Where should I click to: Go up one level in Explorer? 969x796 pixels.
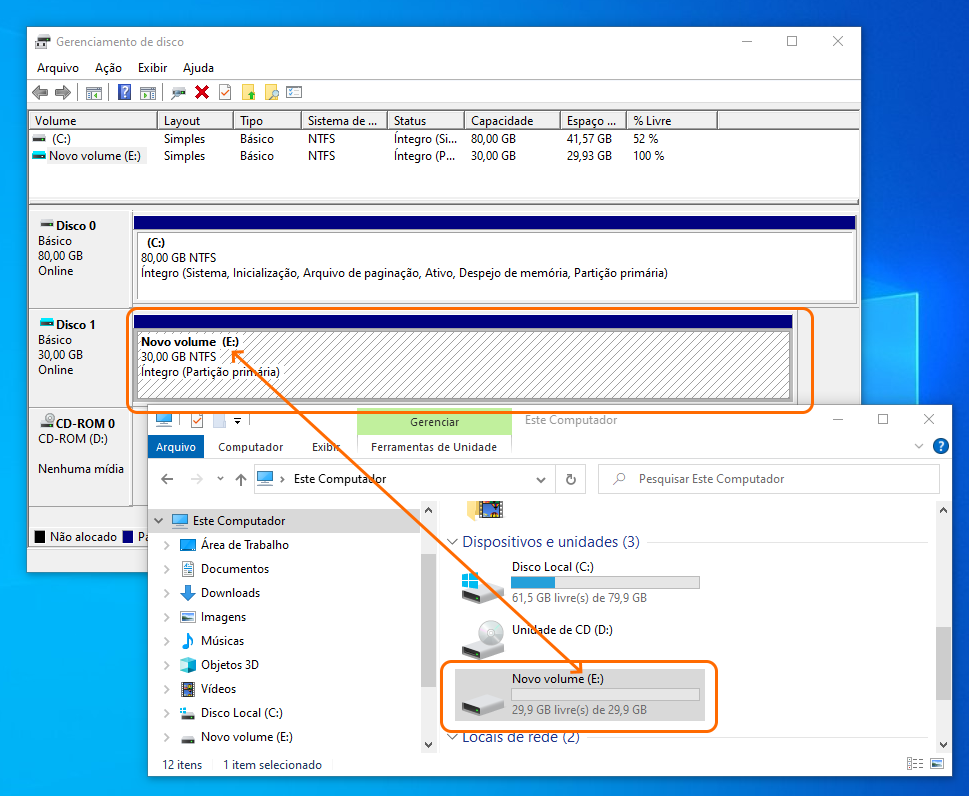(x=241, y=479)
